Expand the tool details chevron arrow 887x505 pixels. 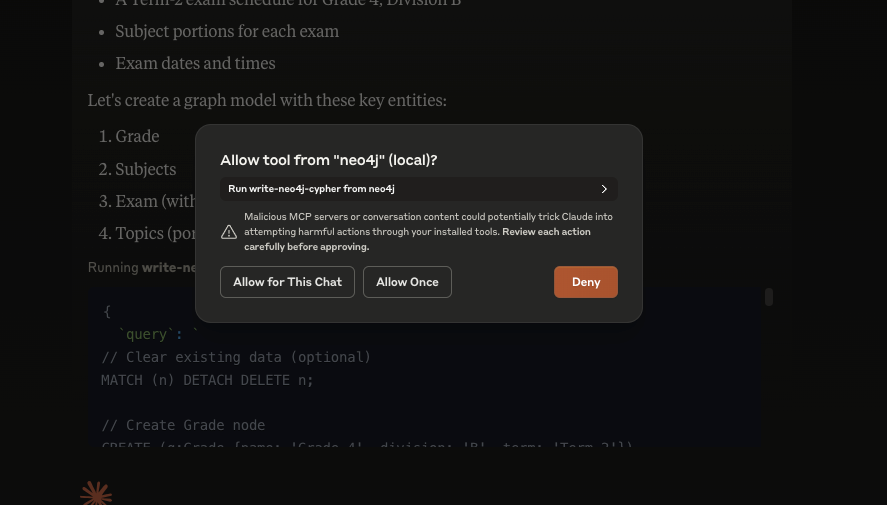604,189
